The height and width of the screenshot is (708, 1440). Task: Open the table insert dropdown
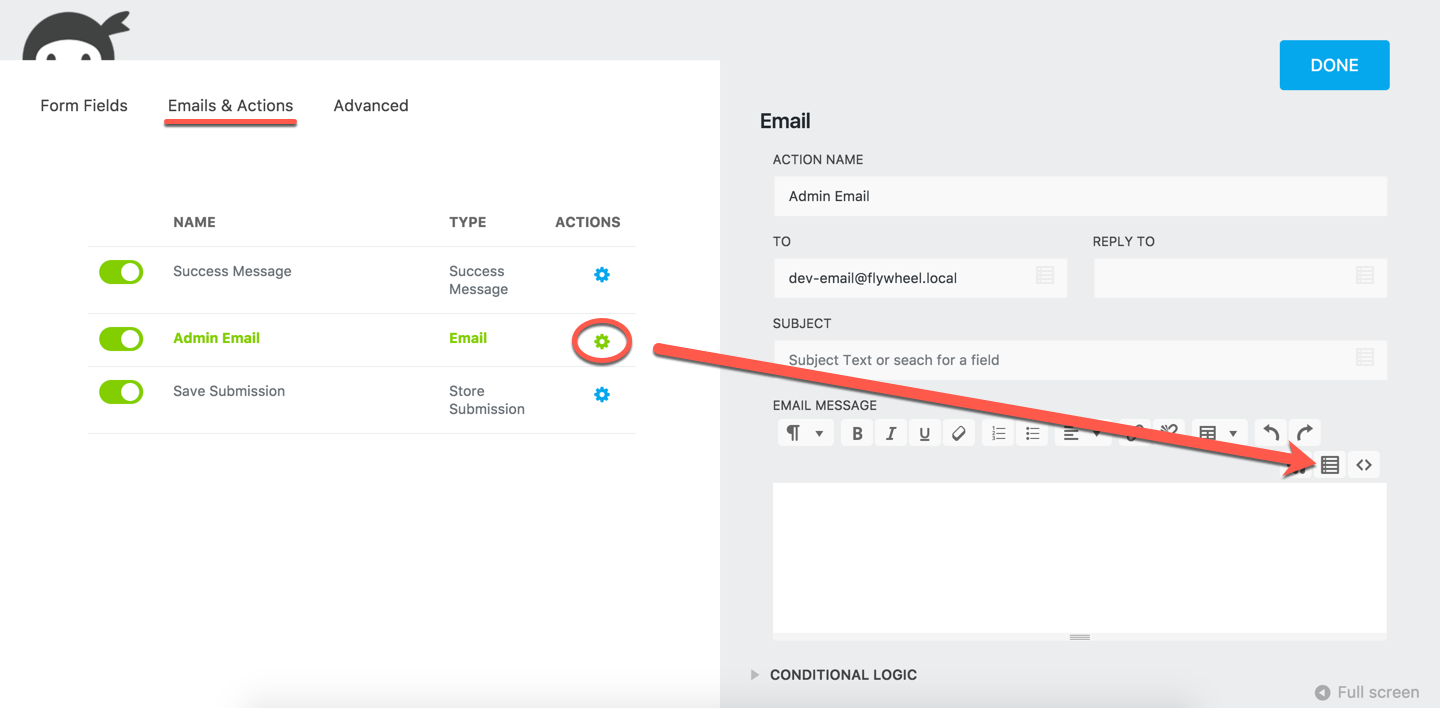tap(1218, 433)
